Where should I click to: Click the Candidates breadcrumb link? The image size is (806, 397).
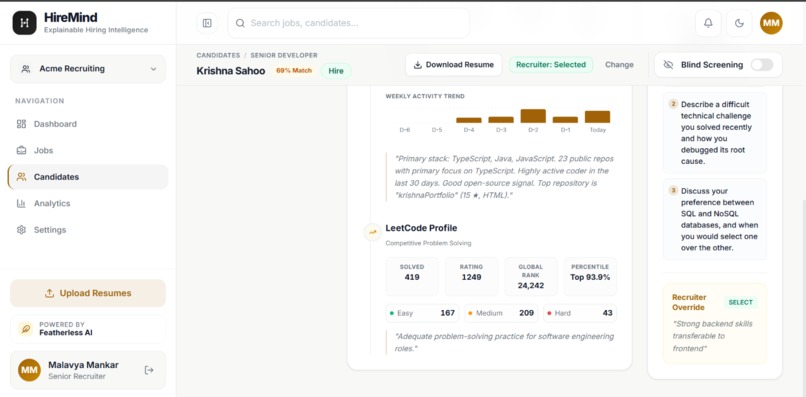click(x=218, y=55)
